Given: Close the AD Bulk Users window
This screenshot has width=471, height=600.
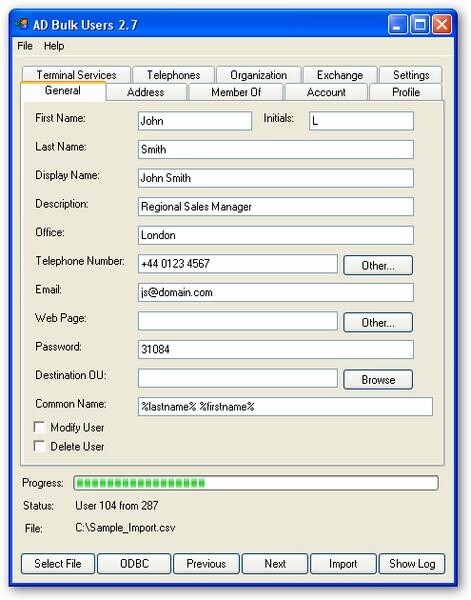Looking at the screenshot, I should [442, 25].
